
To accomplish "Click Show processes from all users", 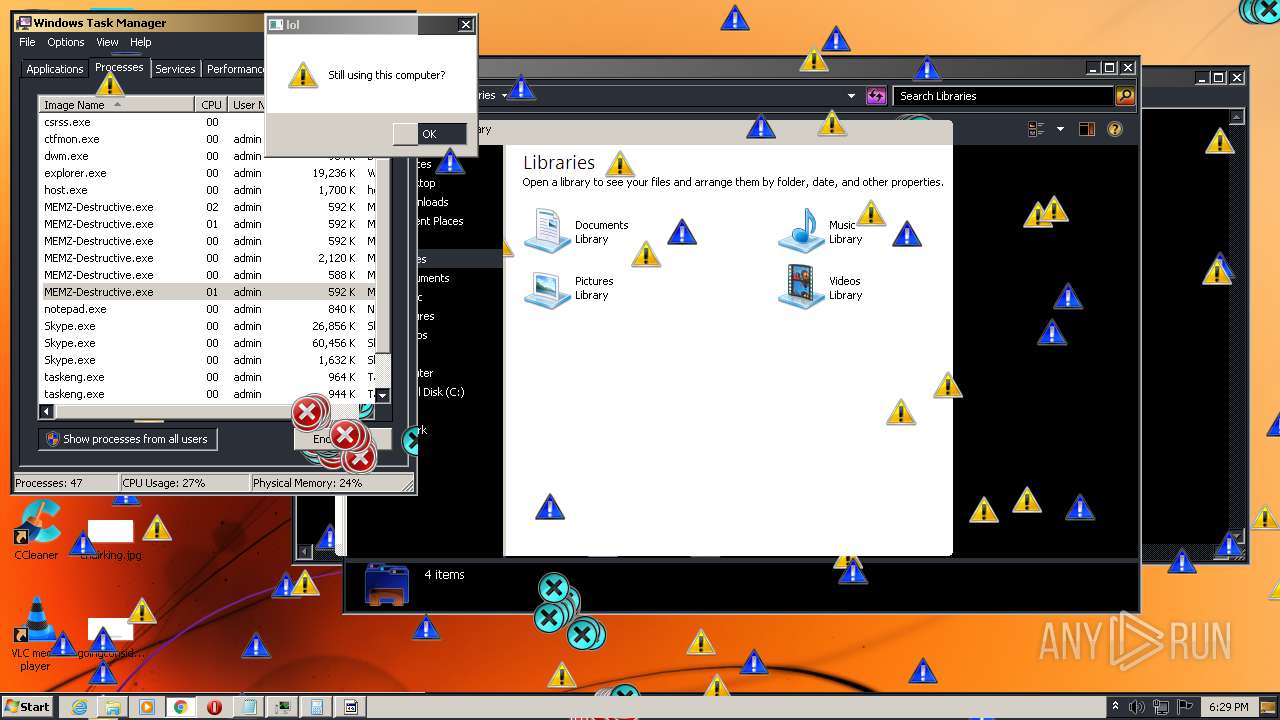I will coord(127,439).
